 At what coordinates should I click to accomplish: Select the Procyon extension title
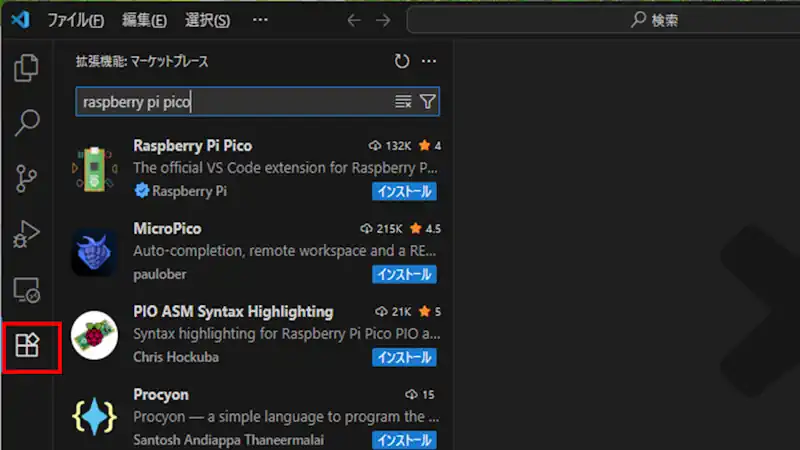(161, 395)
